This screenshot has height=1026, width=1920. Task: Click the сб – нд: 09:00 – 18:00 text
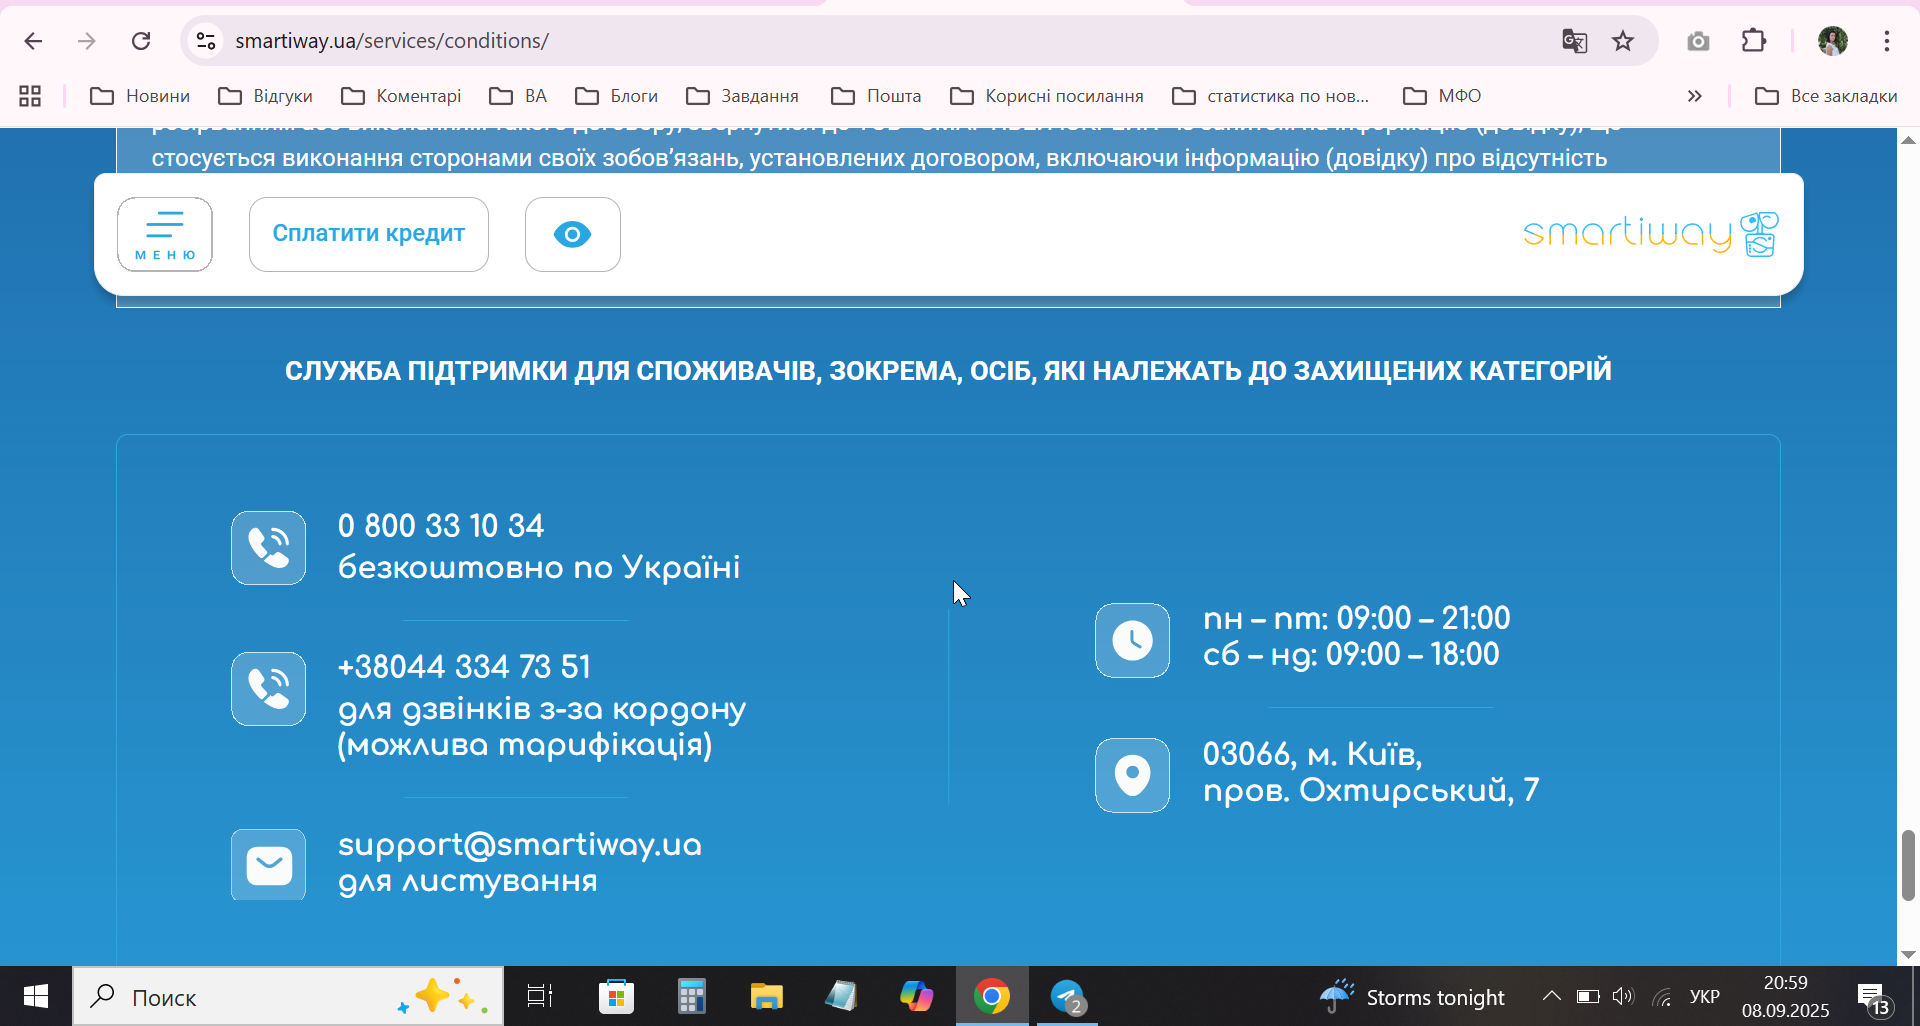click(x=1351, y=654)
